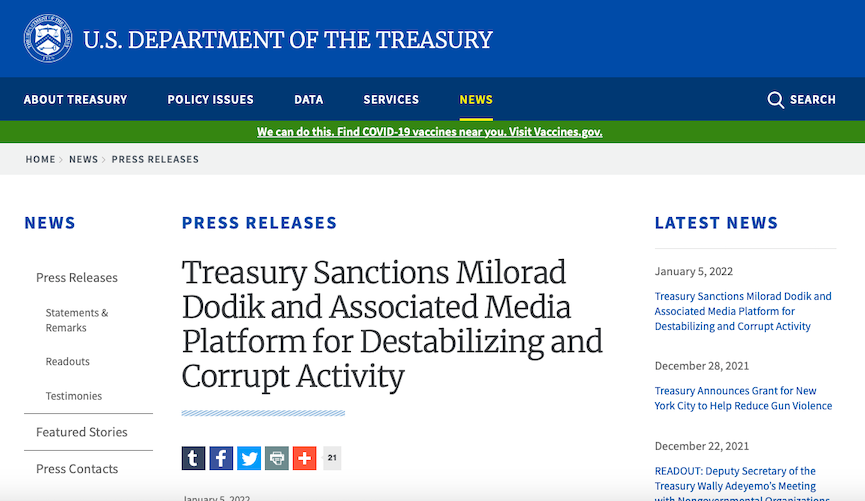865x501 pixels.
Task: Share article on Facebook
Action: coord(221,458)
